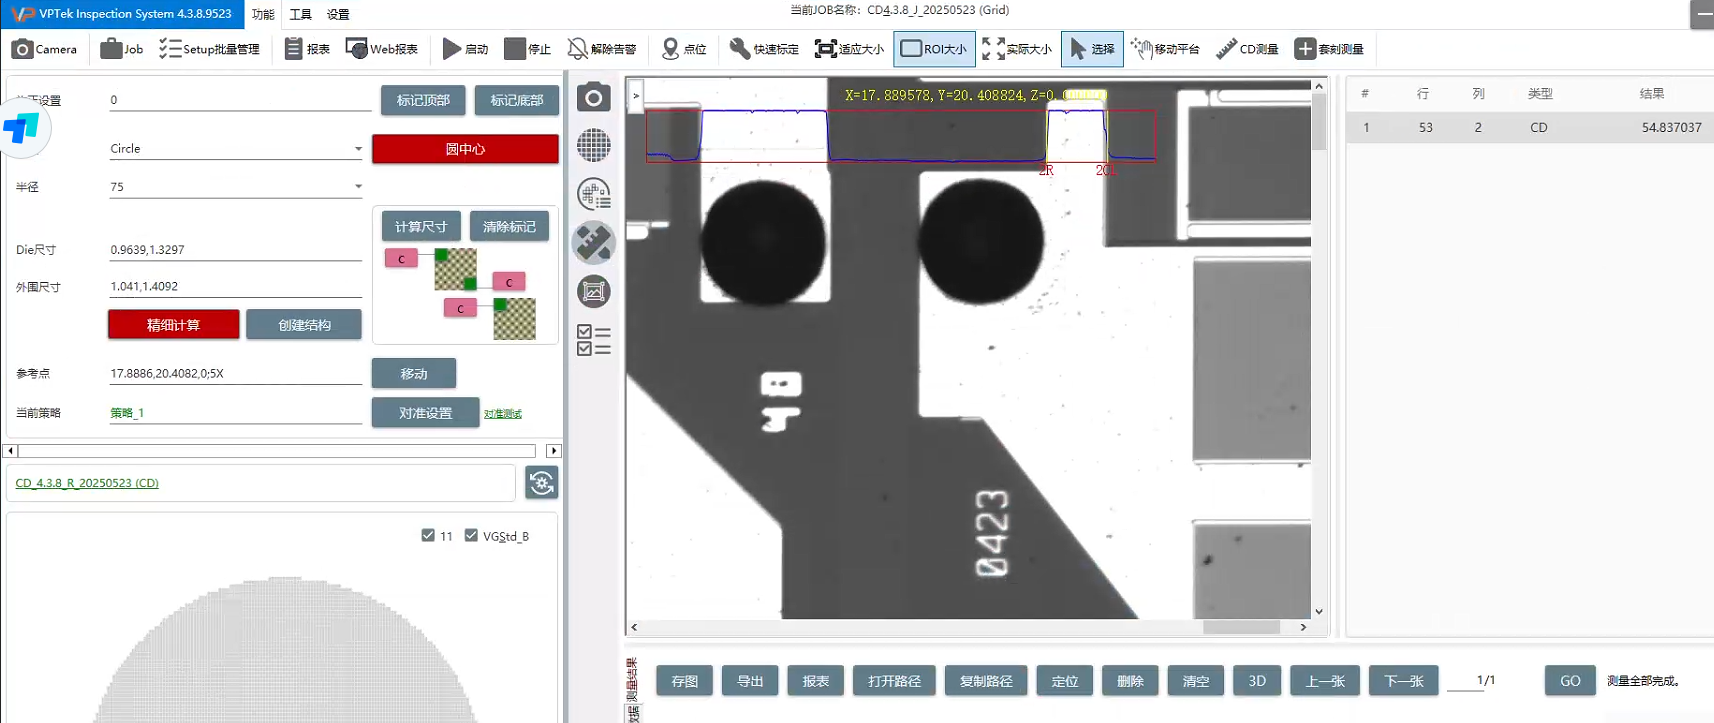Image resolution: width=1714 pixels, height=723 pixels.
Task: Open 报表 report from the top toolbar
Action: [x=307, y=49]
